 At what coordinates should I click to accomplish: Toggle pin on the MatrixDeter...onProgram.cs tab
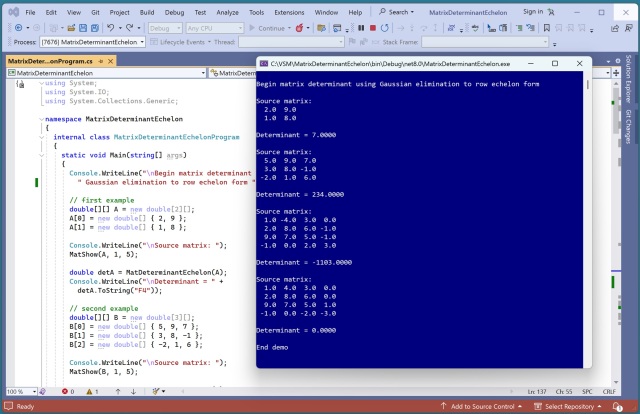[101, 61]
